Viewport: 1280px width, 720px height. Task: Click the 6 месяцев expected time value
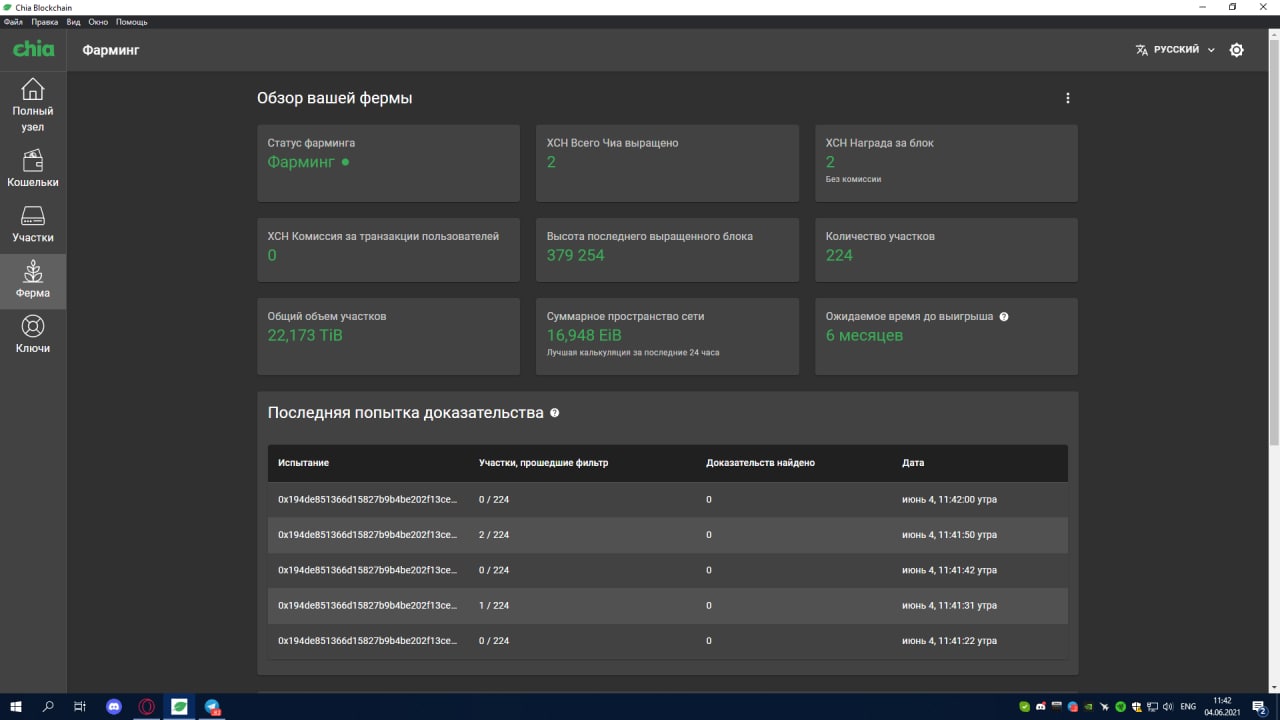pyautogui.click(x=864, y=335)
